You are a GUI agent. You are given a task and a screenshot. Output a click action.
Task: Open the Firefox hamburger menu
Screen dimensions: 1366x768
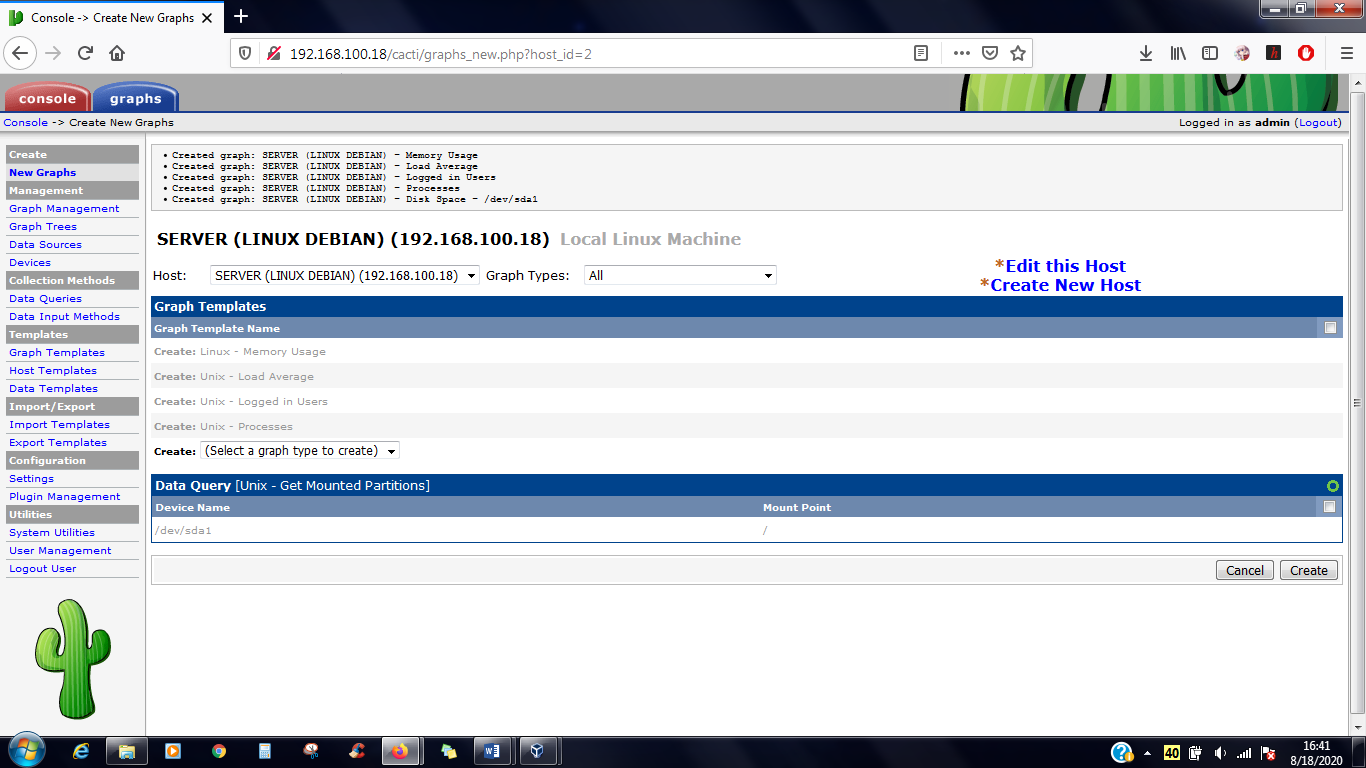click(1346, 53)
